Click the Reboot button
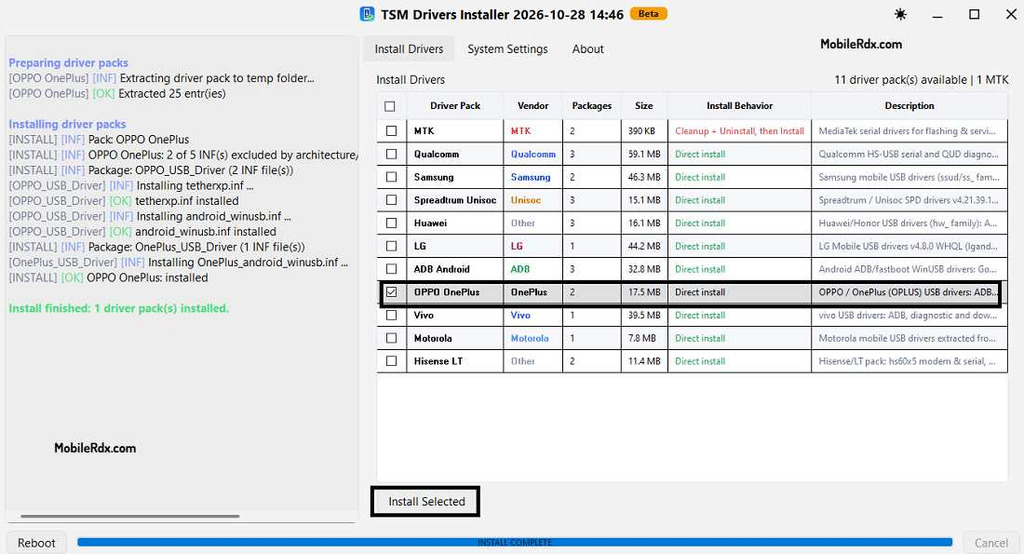 click(x=36, y=543)
